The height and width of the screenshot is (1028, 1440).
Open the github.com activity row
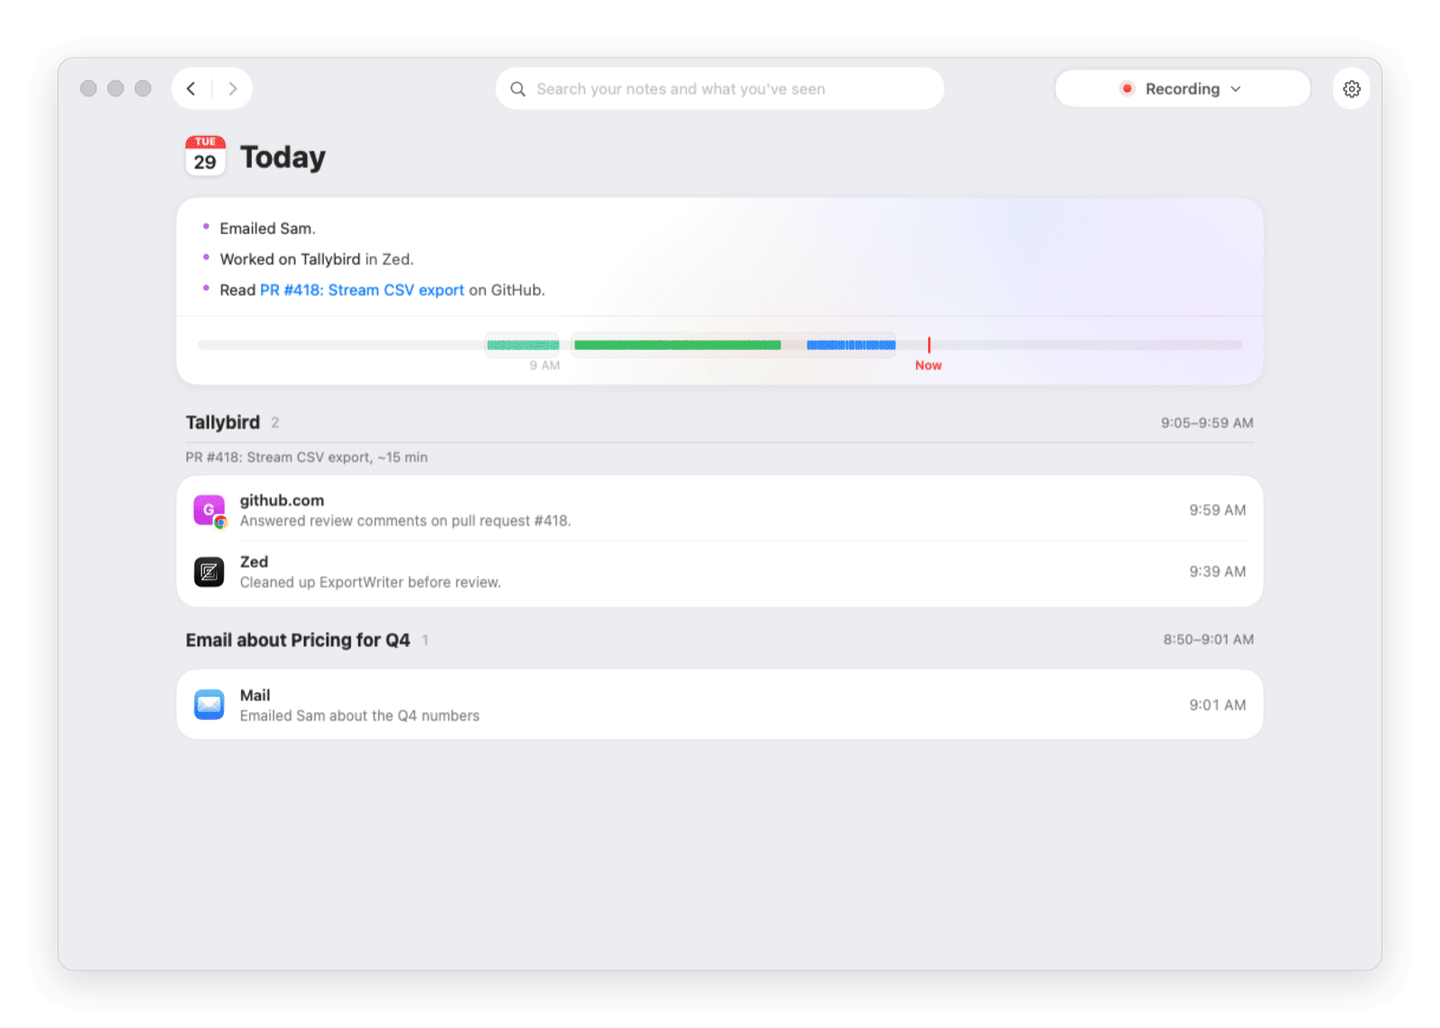point(720,510)
